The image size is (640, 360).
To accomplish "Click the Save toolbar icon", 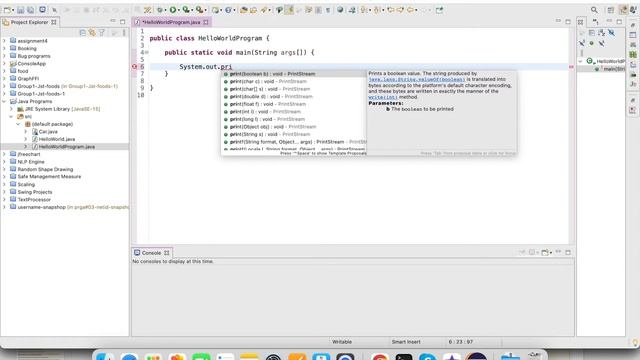I will click(x=20, y=10).
